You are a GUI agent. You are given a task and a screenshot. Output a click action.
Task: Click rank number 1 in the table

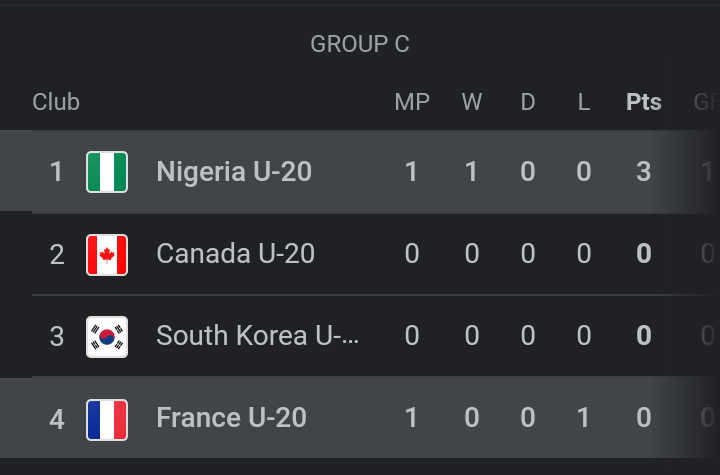click(57, 172)
